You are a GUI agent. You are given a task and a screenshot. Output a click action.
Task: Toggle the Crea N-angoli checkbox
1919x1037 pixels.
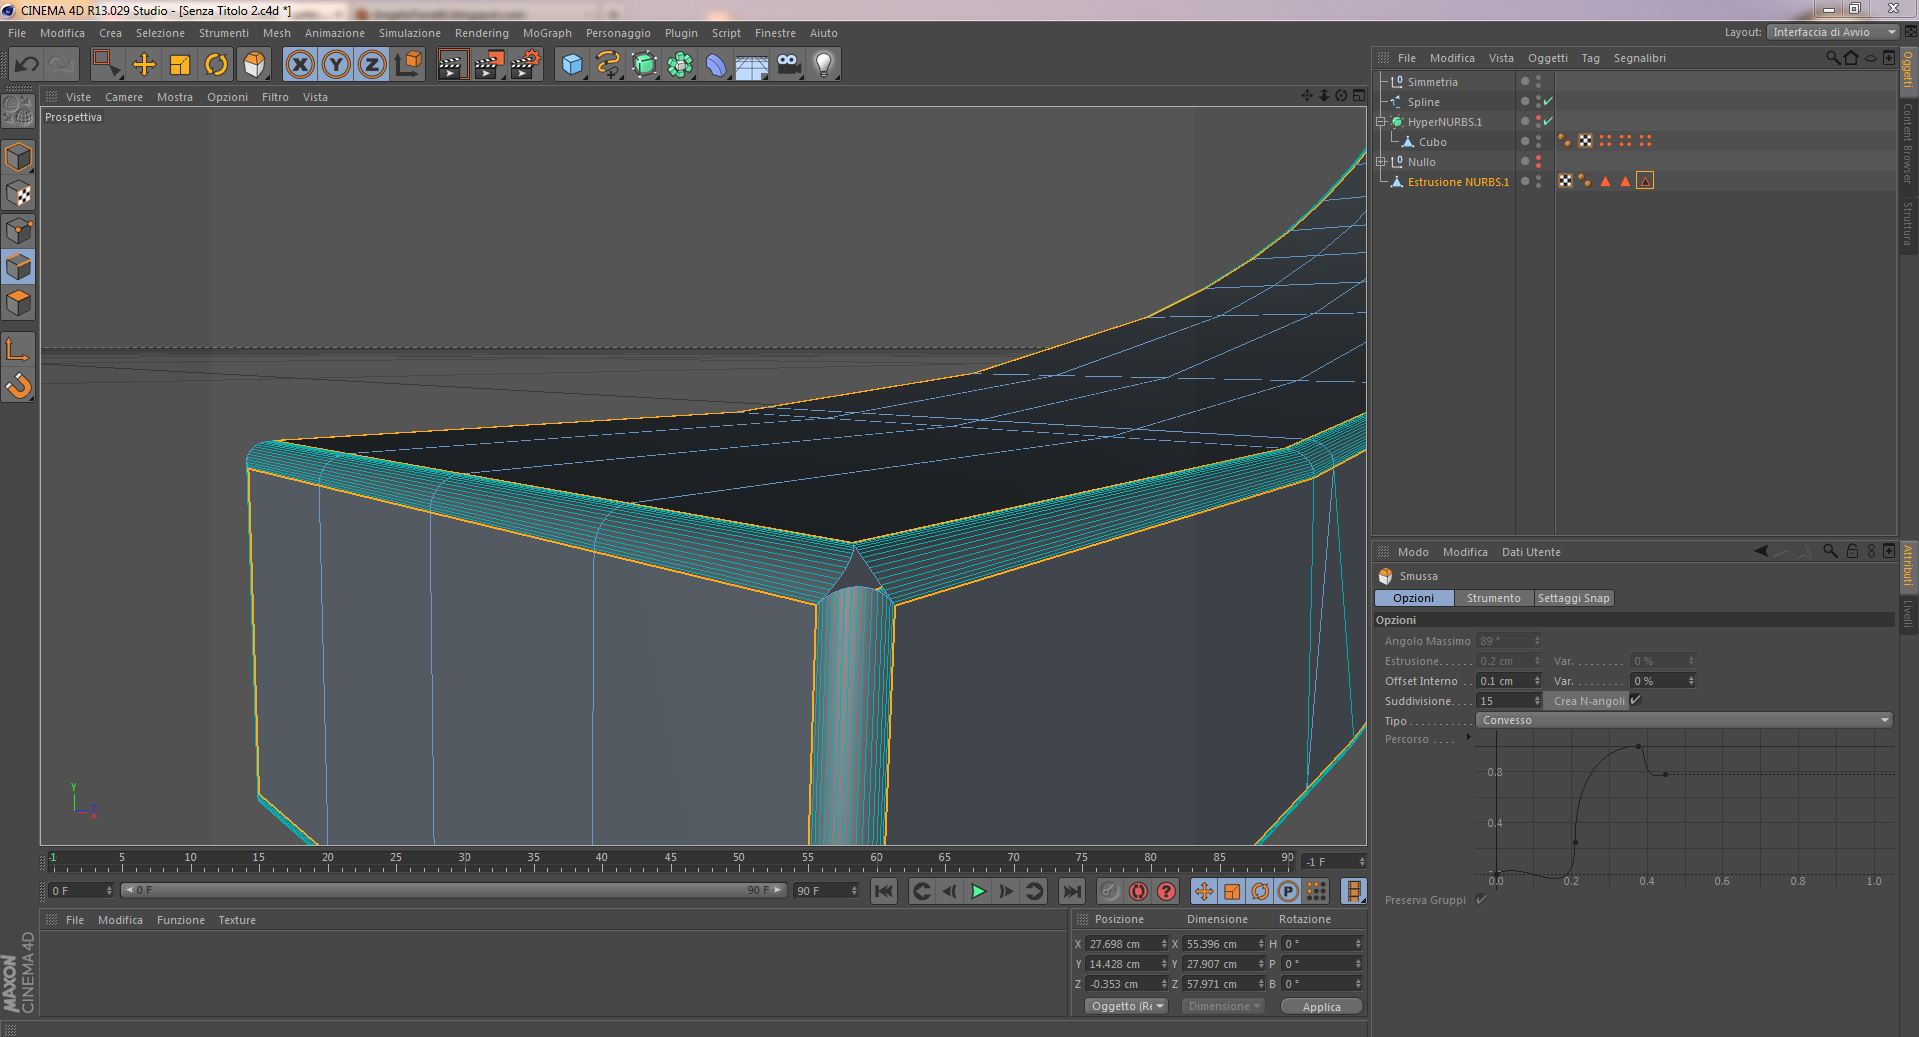[x=1635, y=700]
